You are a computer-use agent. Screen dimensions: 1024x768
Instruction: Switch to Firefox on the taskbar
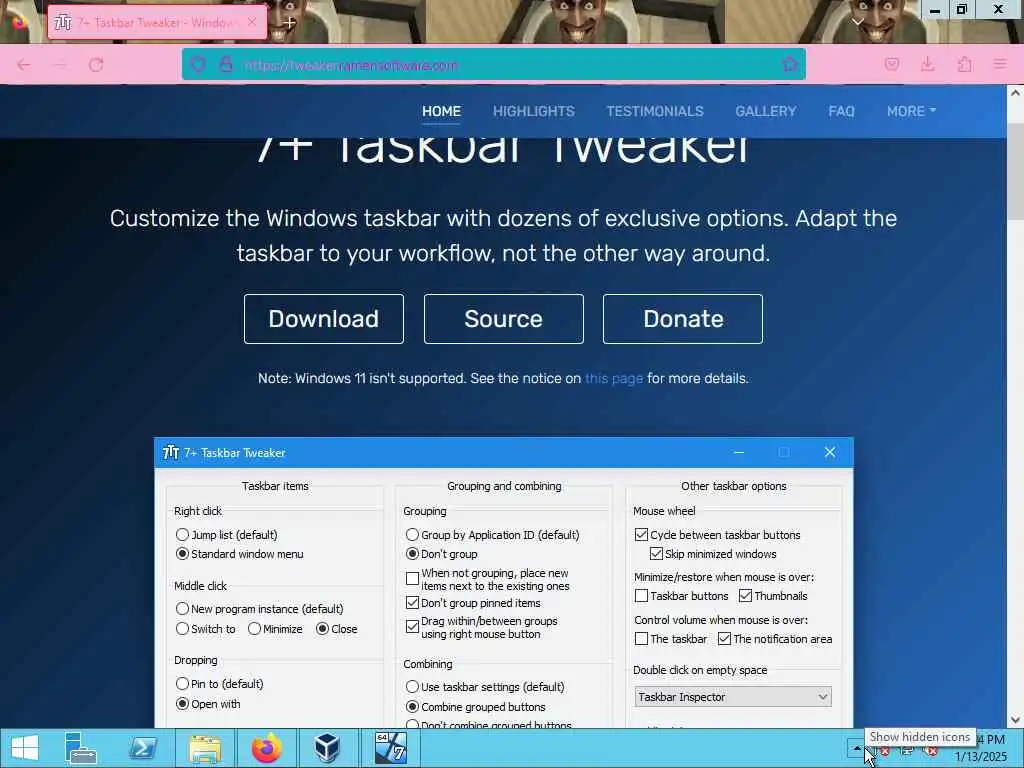pyautogui.click(x=266, y=748)
